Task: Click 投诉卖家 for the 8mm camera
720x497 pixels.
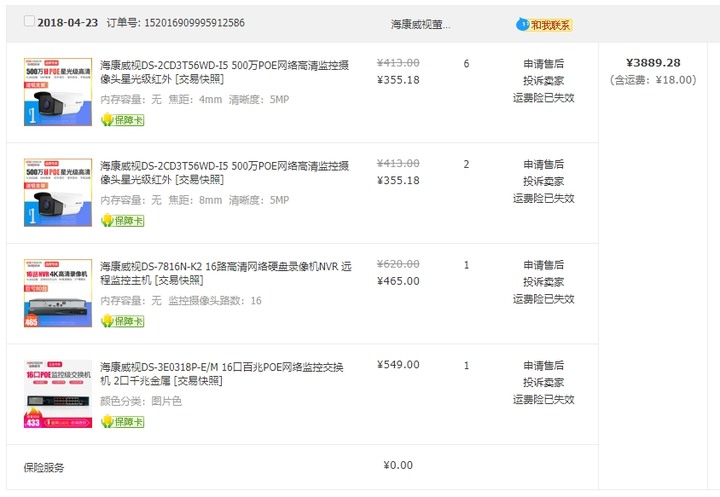Action: tap(544, 181)
